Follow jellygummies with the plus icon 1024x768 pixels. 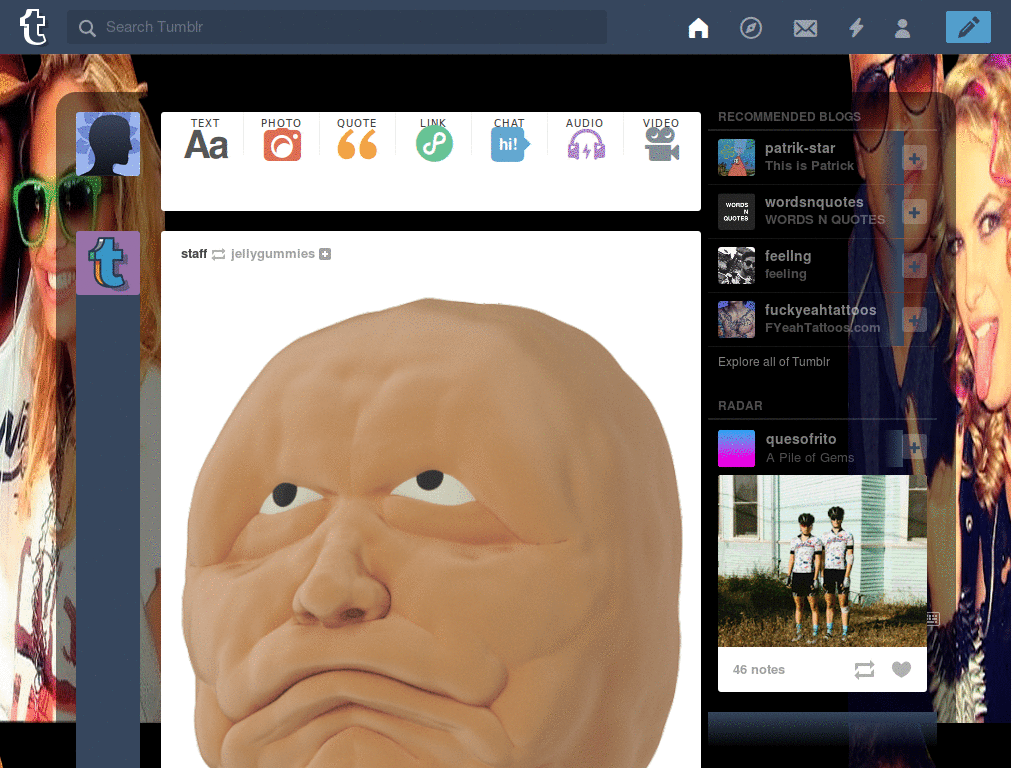point(325,254)
